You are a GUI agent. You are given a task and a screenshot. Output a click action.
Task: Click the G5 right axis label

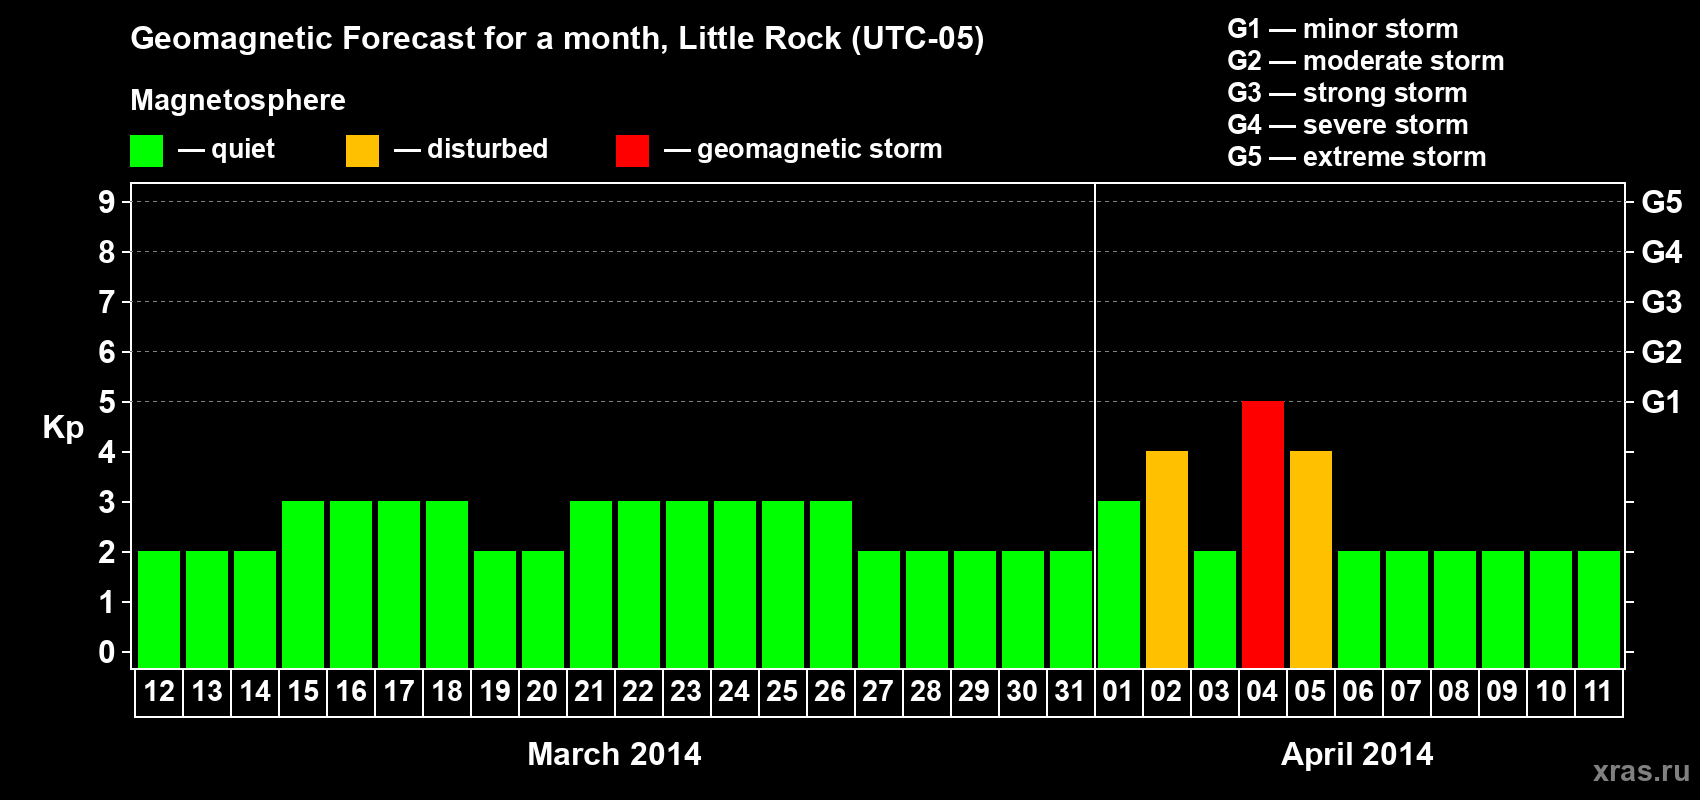pyautogui.click(x=1662, y=202)
